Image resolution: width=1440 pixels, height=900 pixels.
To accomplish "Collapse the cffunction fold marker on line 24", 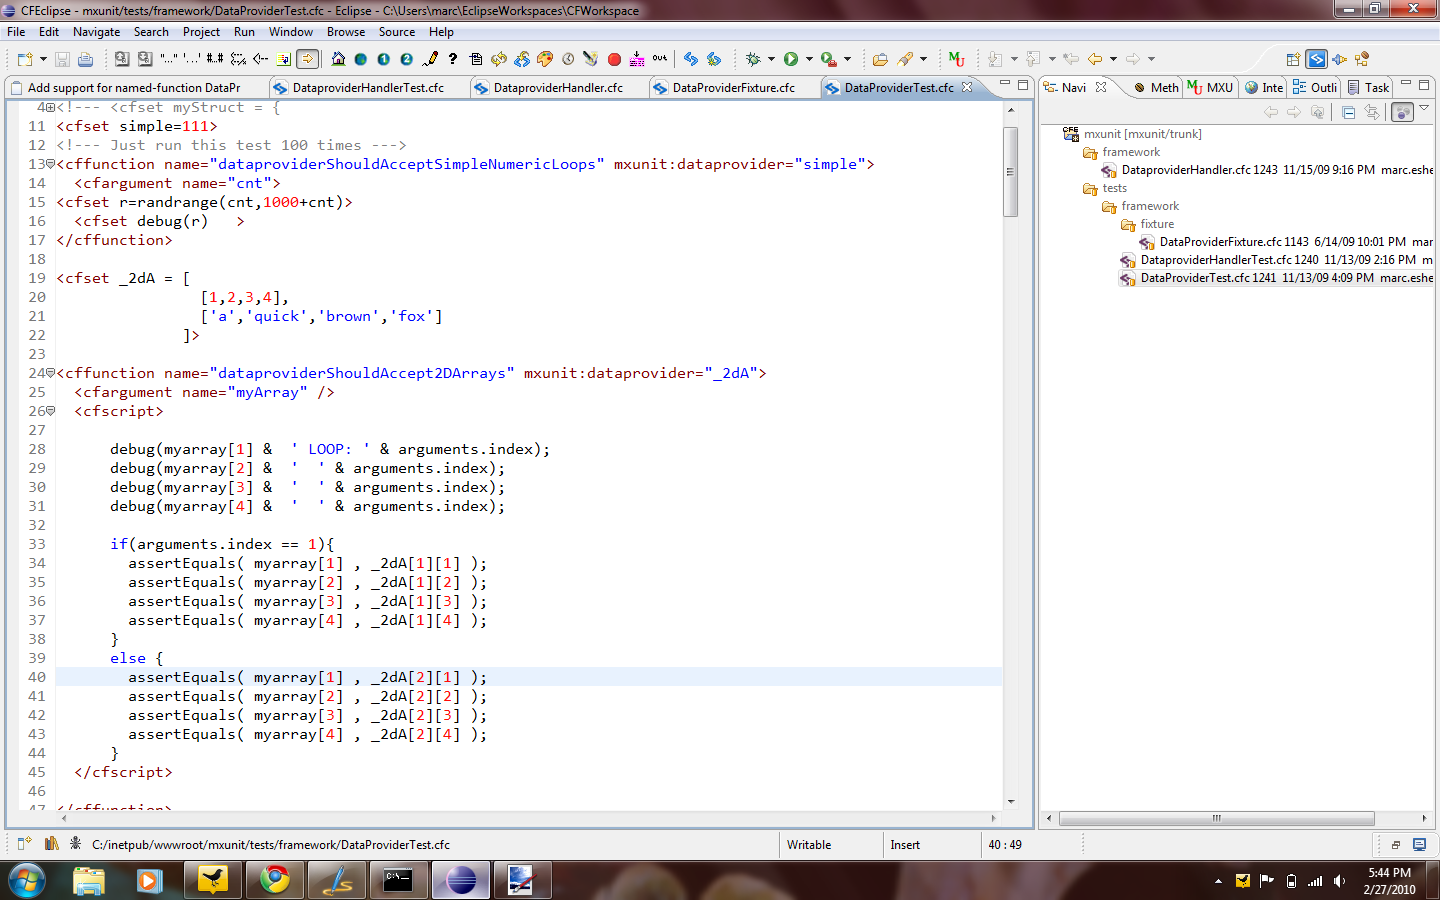I will pos(51,373).
